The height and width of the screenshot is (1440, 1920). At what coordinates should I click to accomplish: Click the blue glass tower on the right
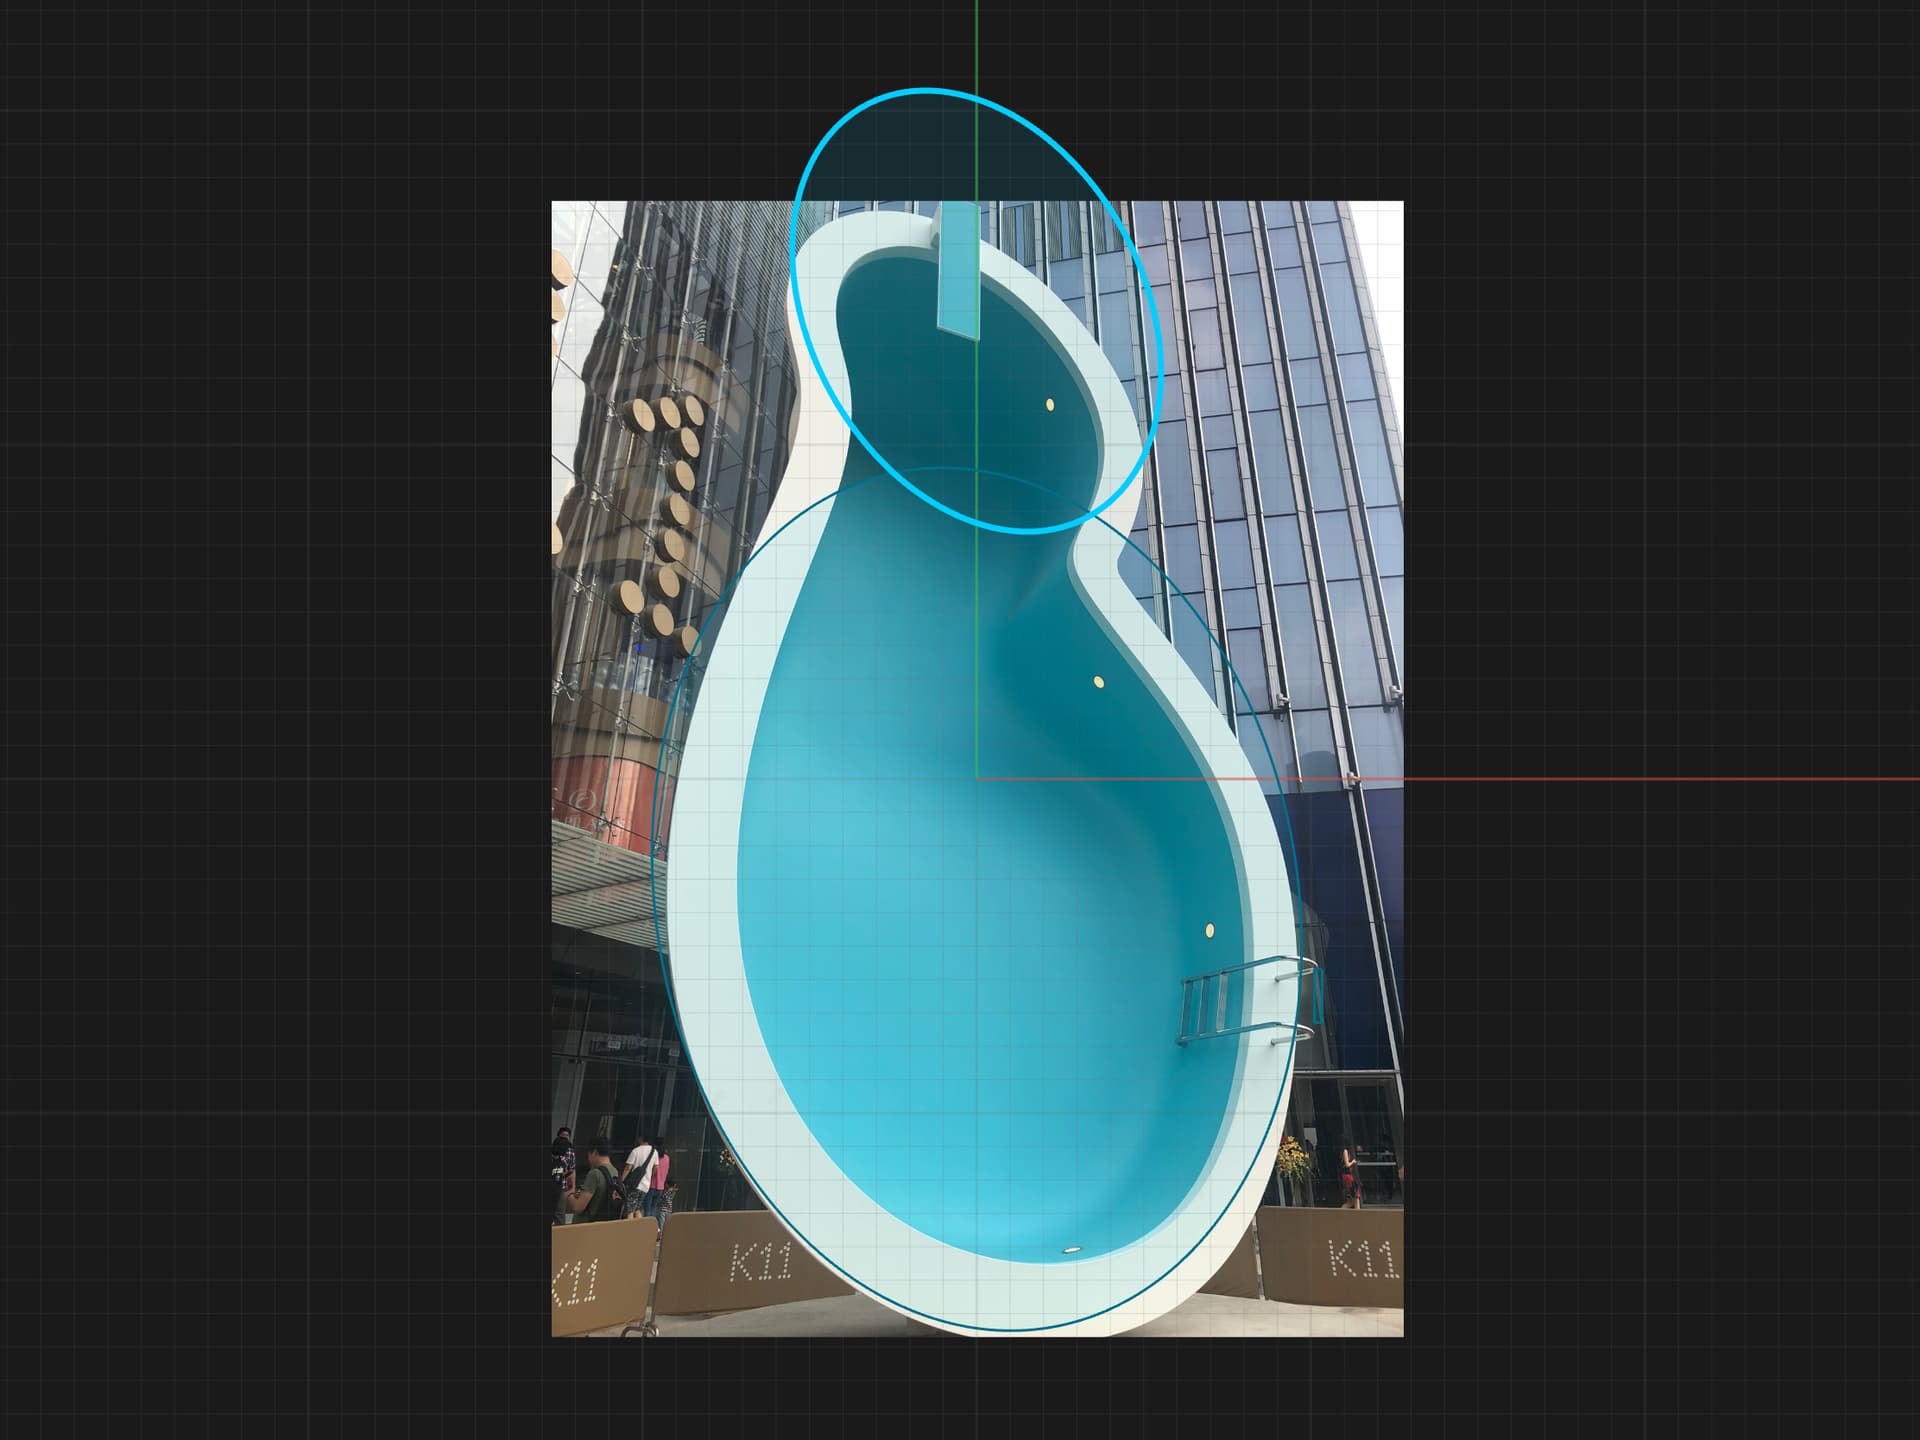pyautogui.click(x=1290, y=450)
